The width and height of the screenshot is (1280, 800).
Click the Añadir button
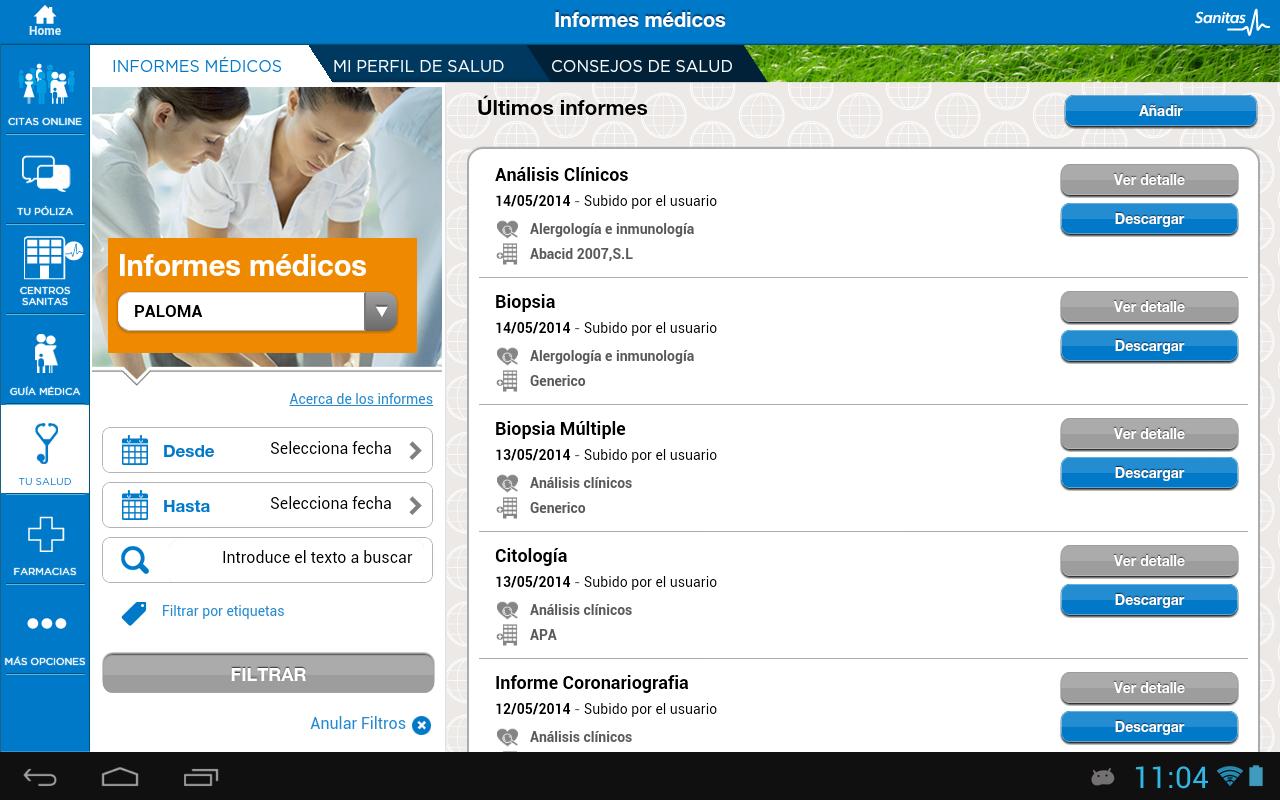coord(1160,111)
